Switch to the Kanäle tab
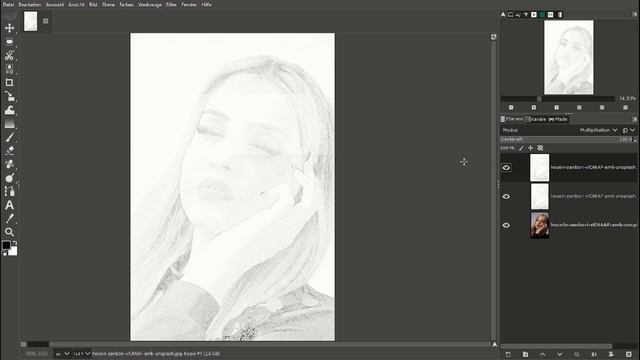This screenshot has height=360, width=640. [536, 119]
